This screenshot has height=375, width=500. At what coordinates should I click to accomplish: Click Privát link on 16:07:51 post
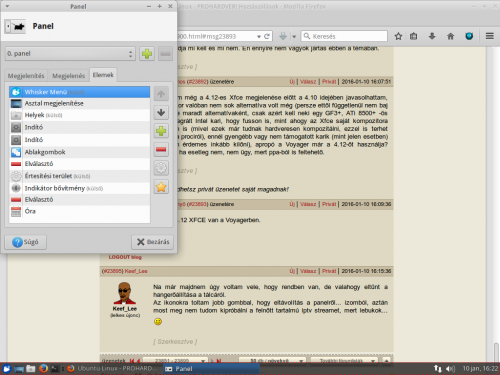tap(329, 82)
